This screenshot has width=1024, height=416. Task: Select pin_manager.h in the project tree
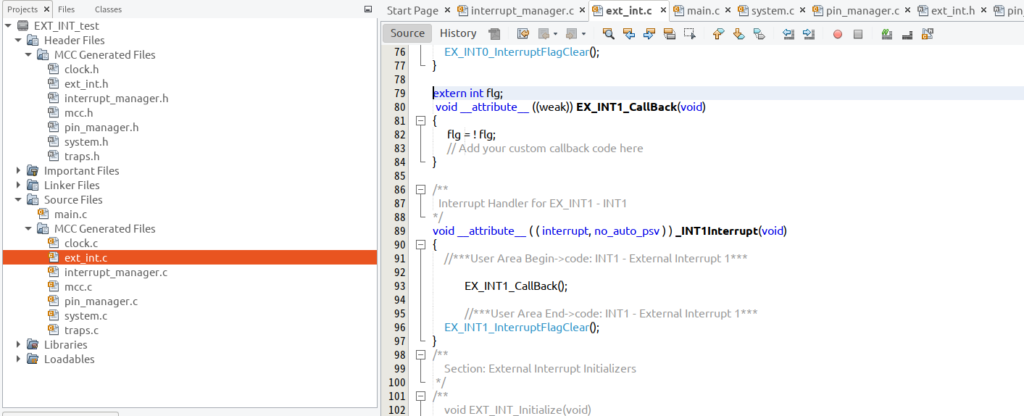[101, 127]
